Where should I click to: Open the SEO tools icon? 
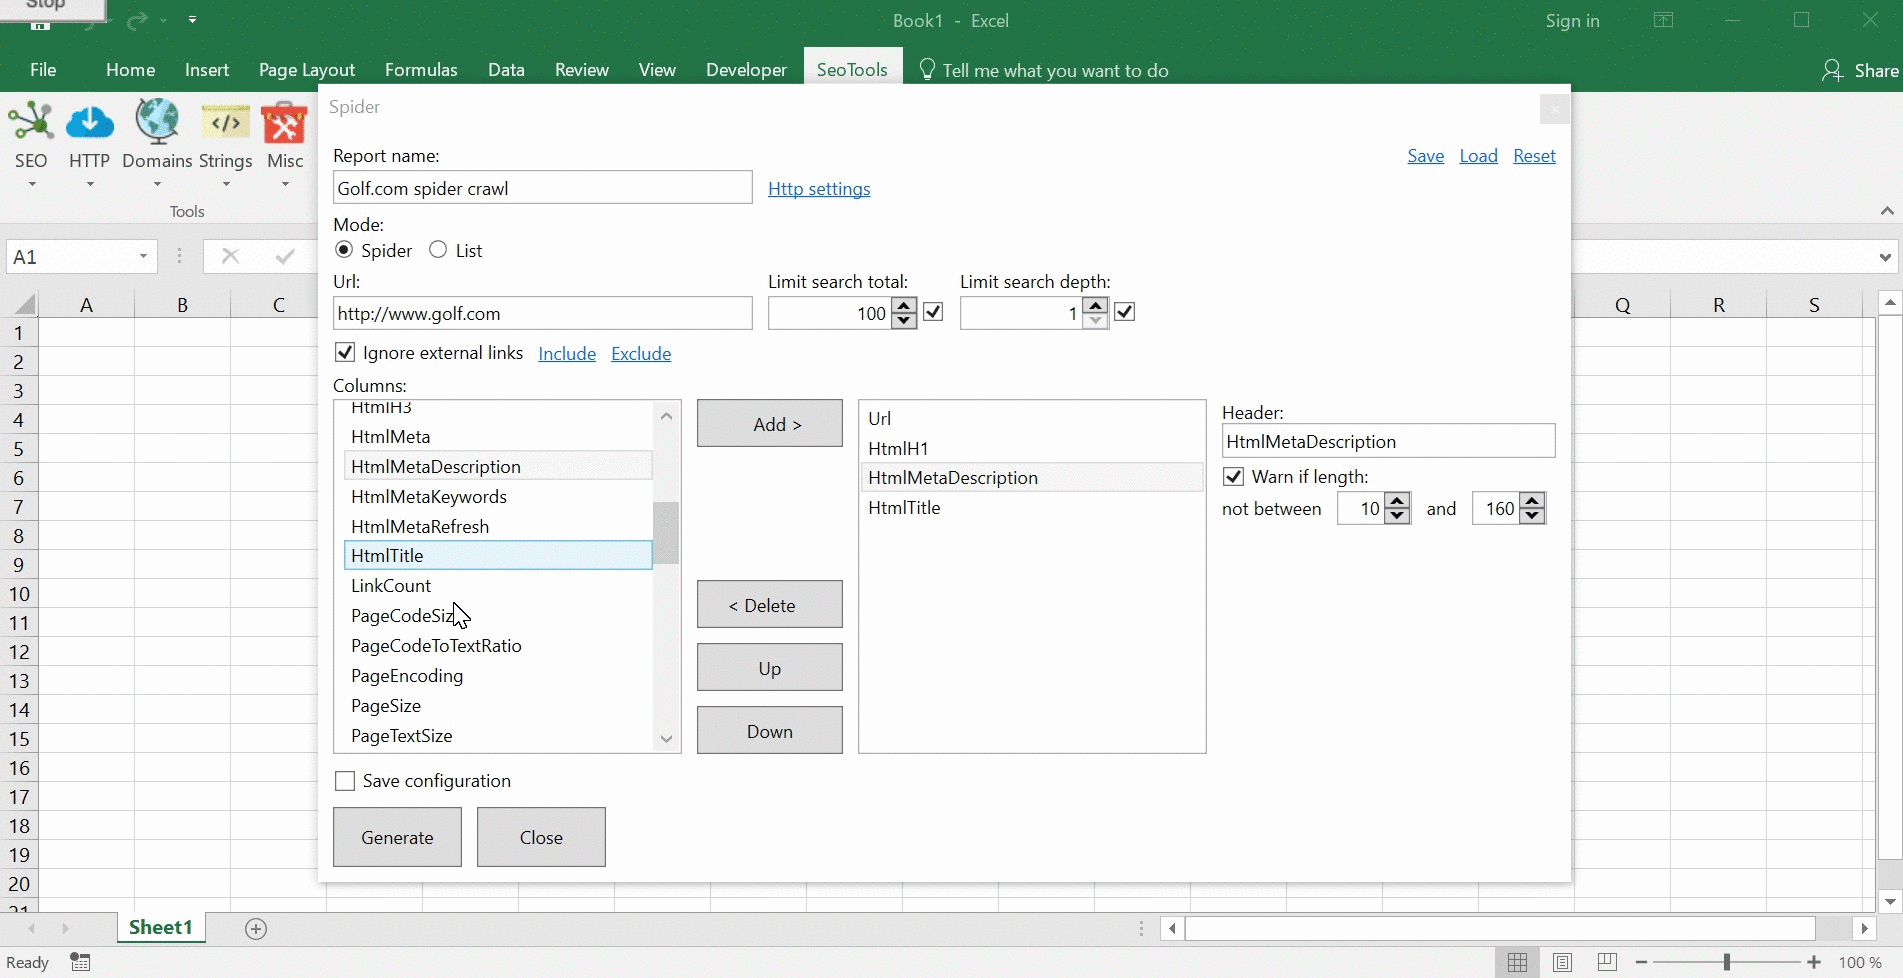point(31,122)
